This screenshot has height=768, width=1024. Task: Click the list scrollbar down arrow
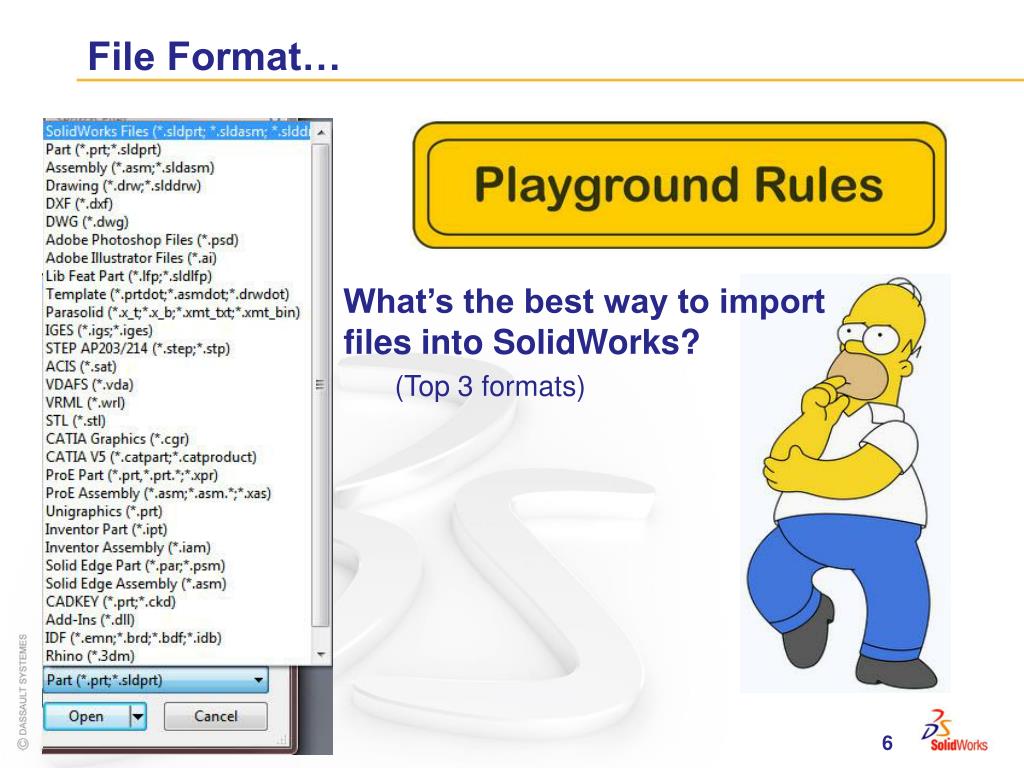[321, 655]
